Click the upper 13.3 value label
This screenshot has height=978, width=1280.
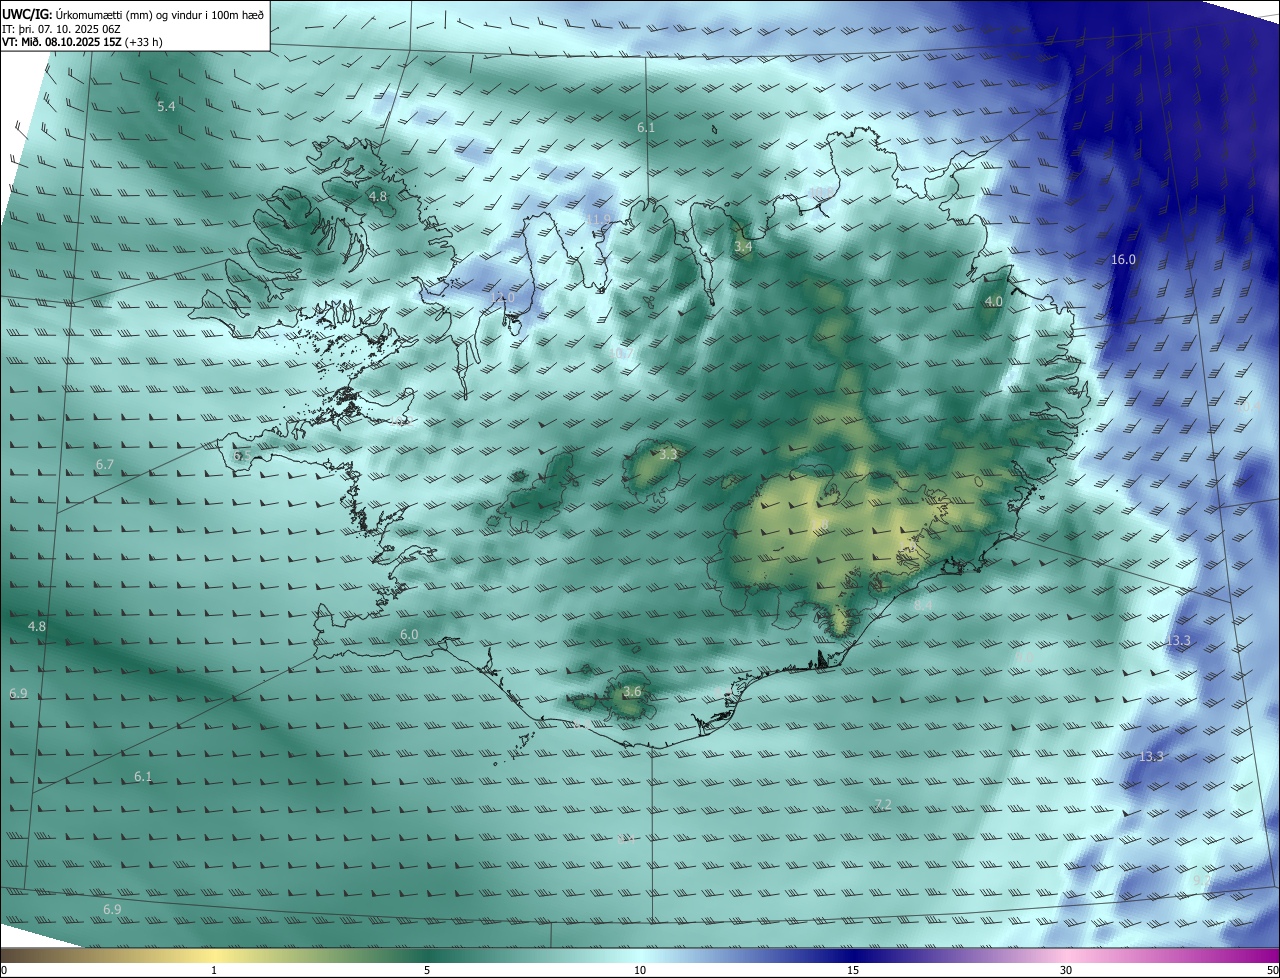click(1179, 640)
